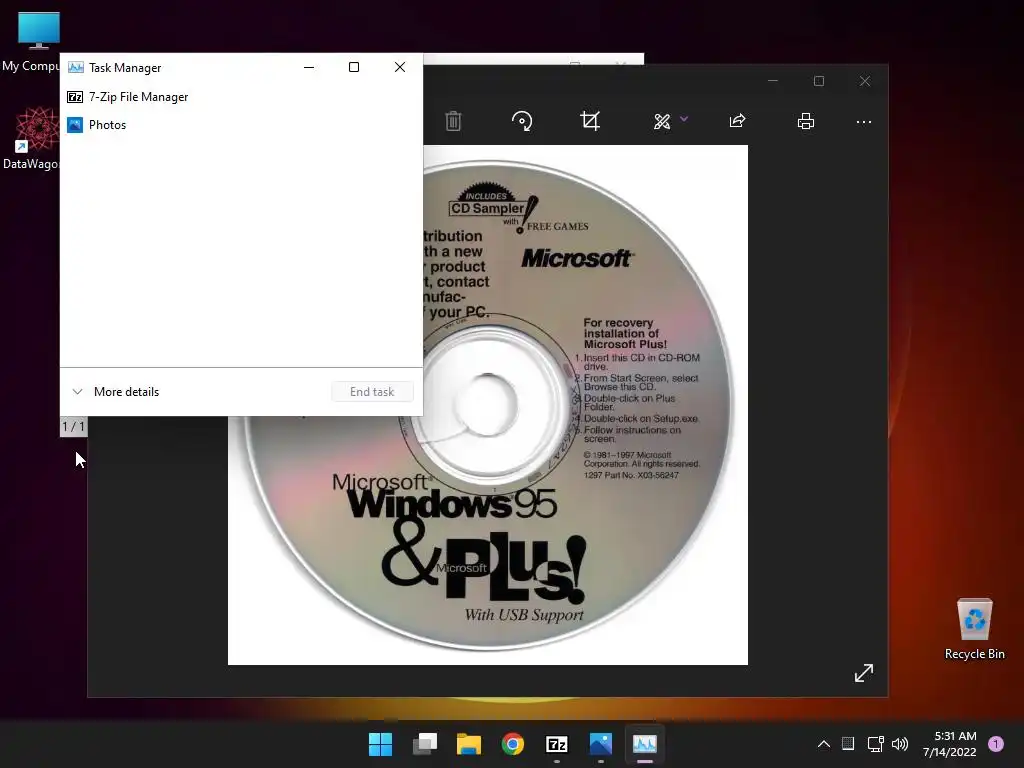Click Task Manager title bar icon
Image resolution: width=1024 pixels, height=768 pixels.
[x=76, y=67]
